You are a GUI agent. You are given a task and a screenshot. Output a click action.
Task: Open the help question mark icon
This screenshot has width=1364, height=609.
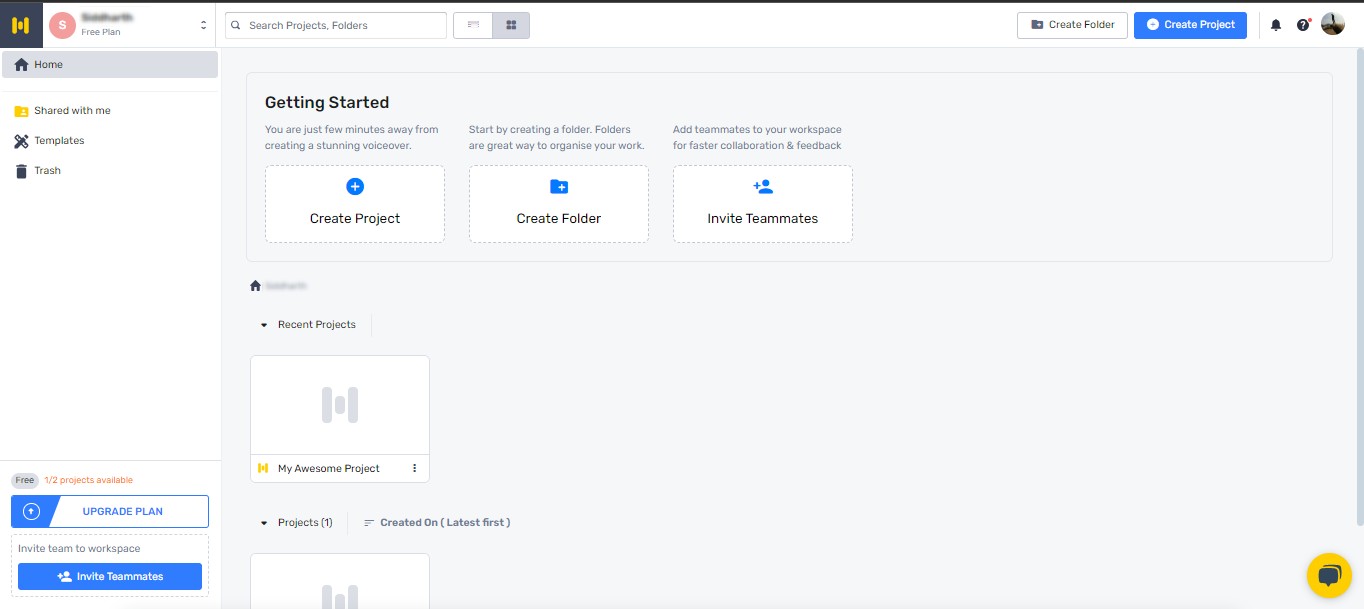point(1303,25)
